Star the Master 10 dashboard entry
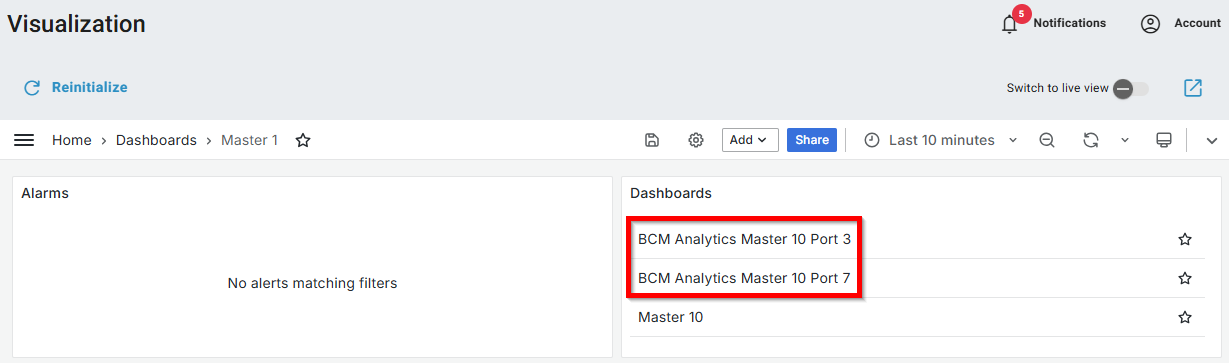The height and width of the screenshot is (363, 1229). pyautogui.click(x=1185, y=317)
